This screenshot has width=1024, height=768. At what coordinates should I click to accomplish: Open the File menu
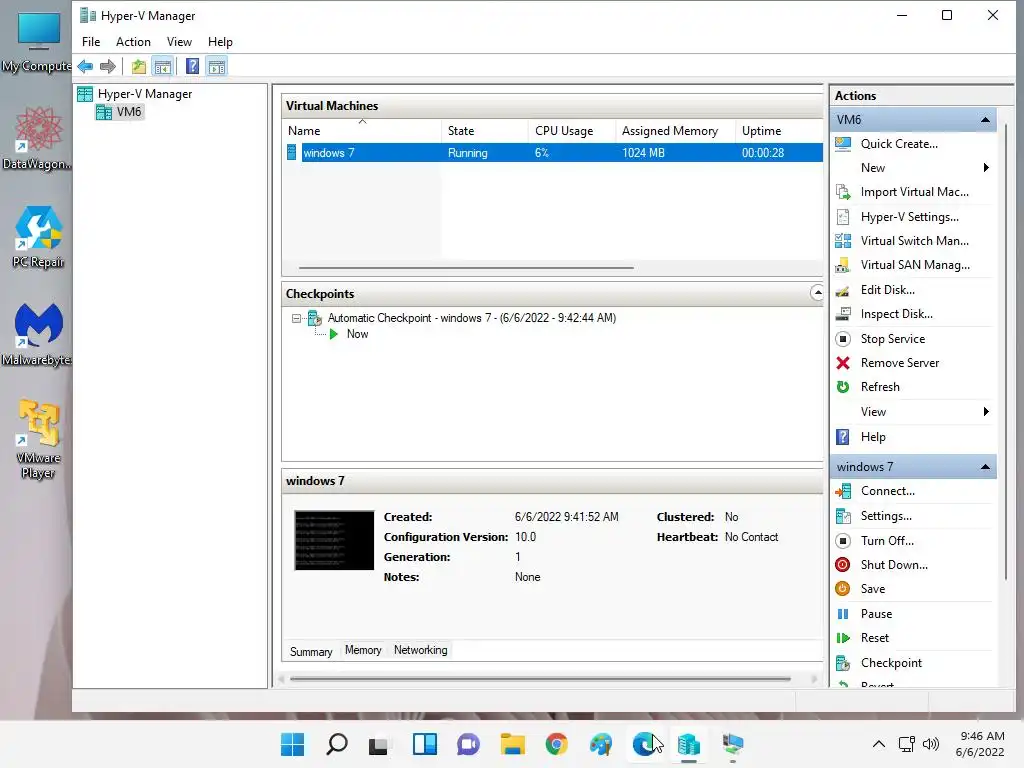coord(91,42)
